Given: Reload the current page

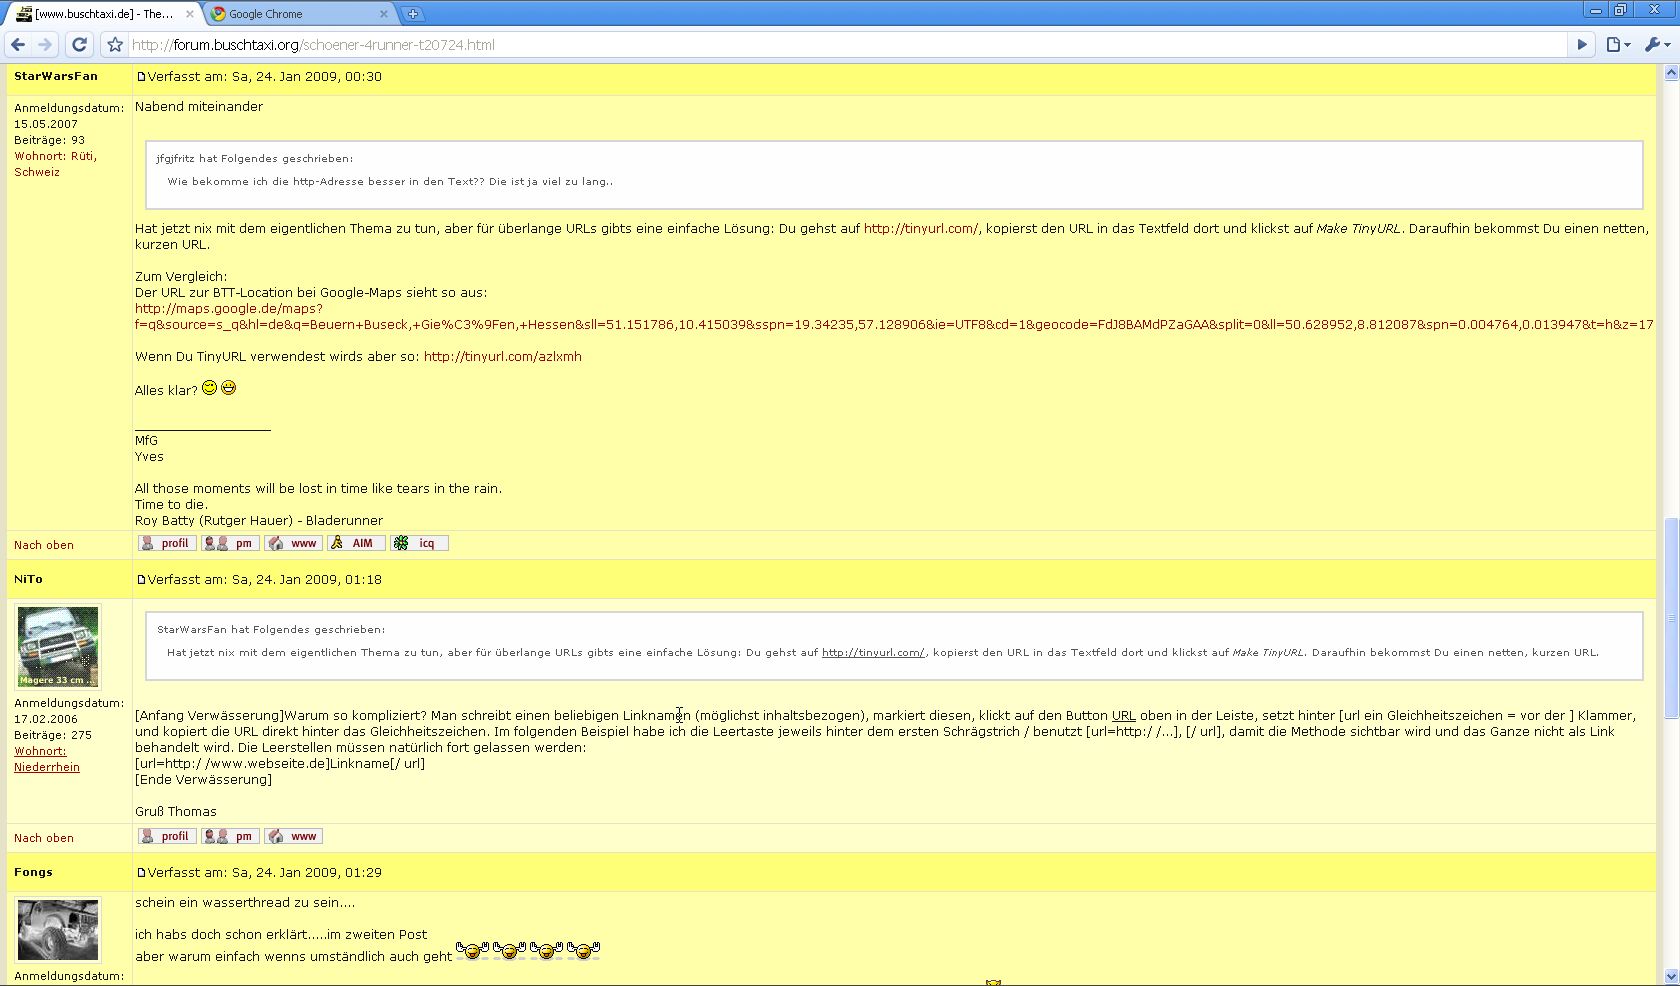Looking at the screenshot, I should click(80, 44).
